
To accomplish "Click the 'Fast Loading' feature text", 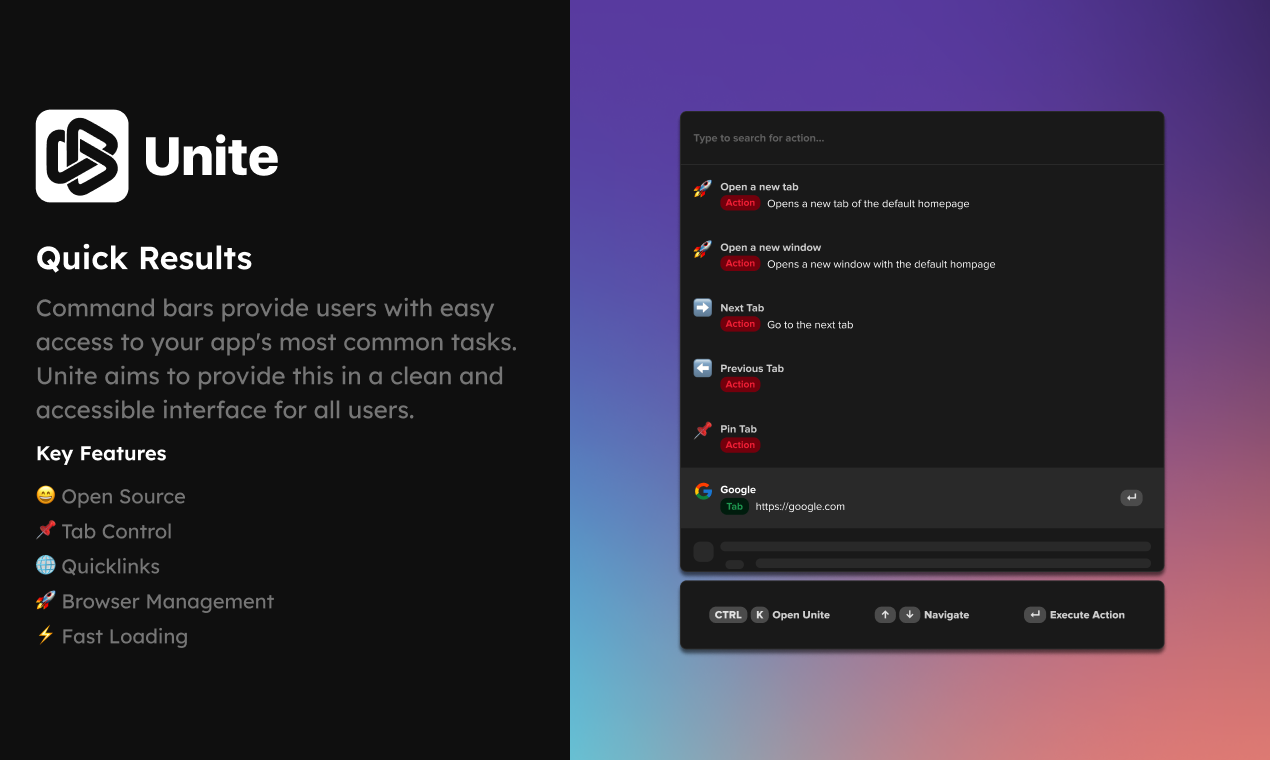I will pyautogui.click(x=124, y=637).
